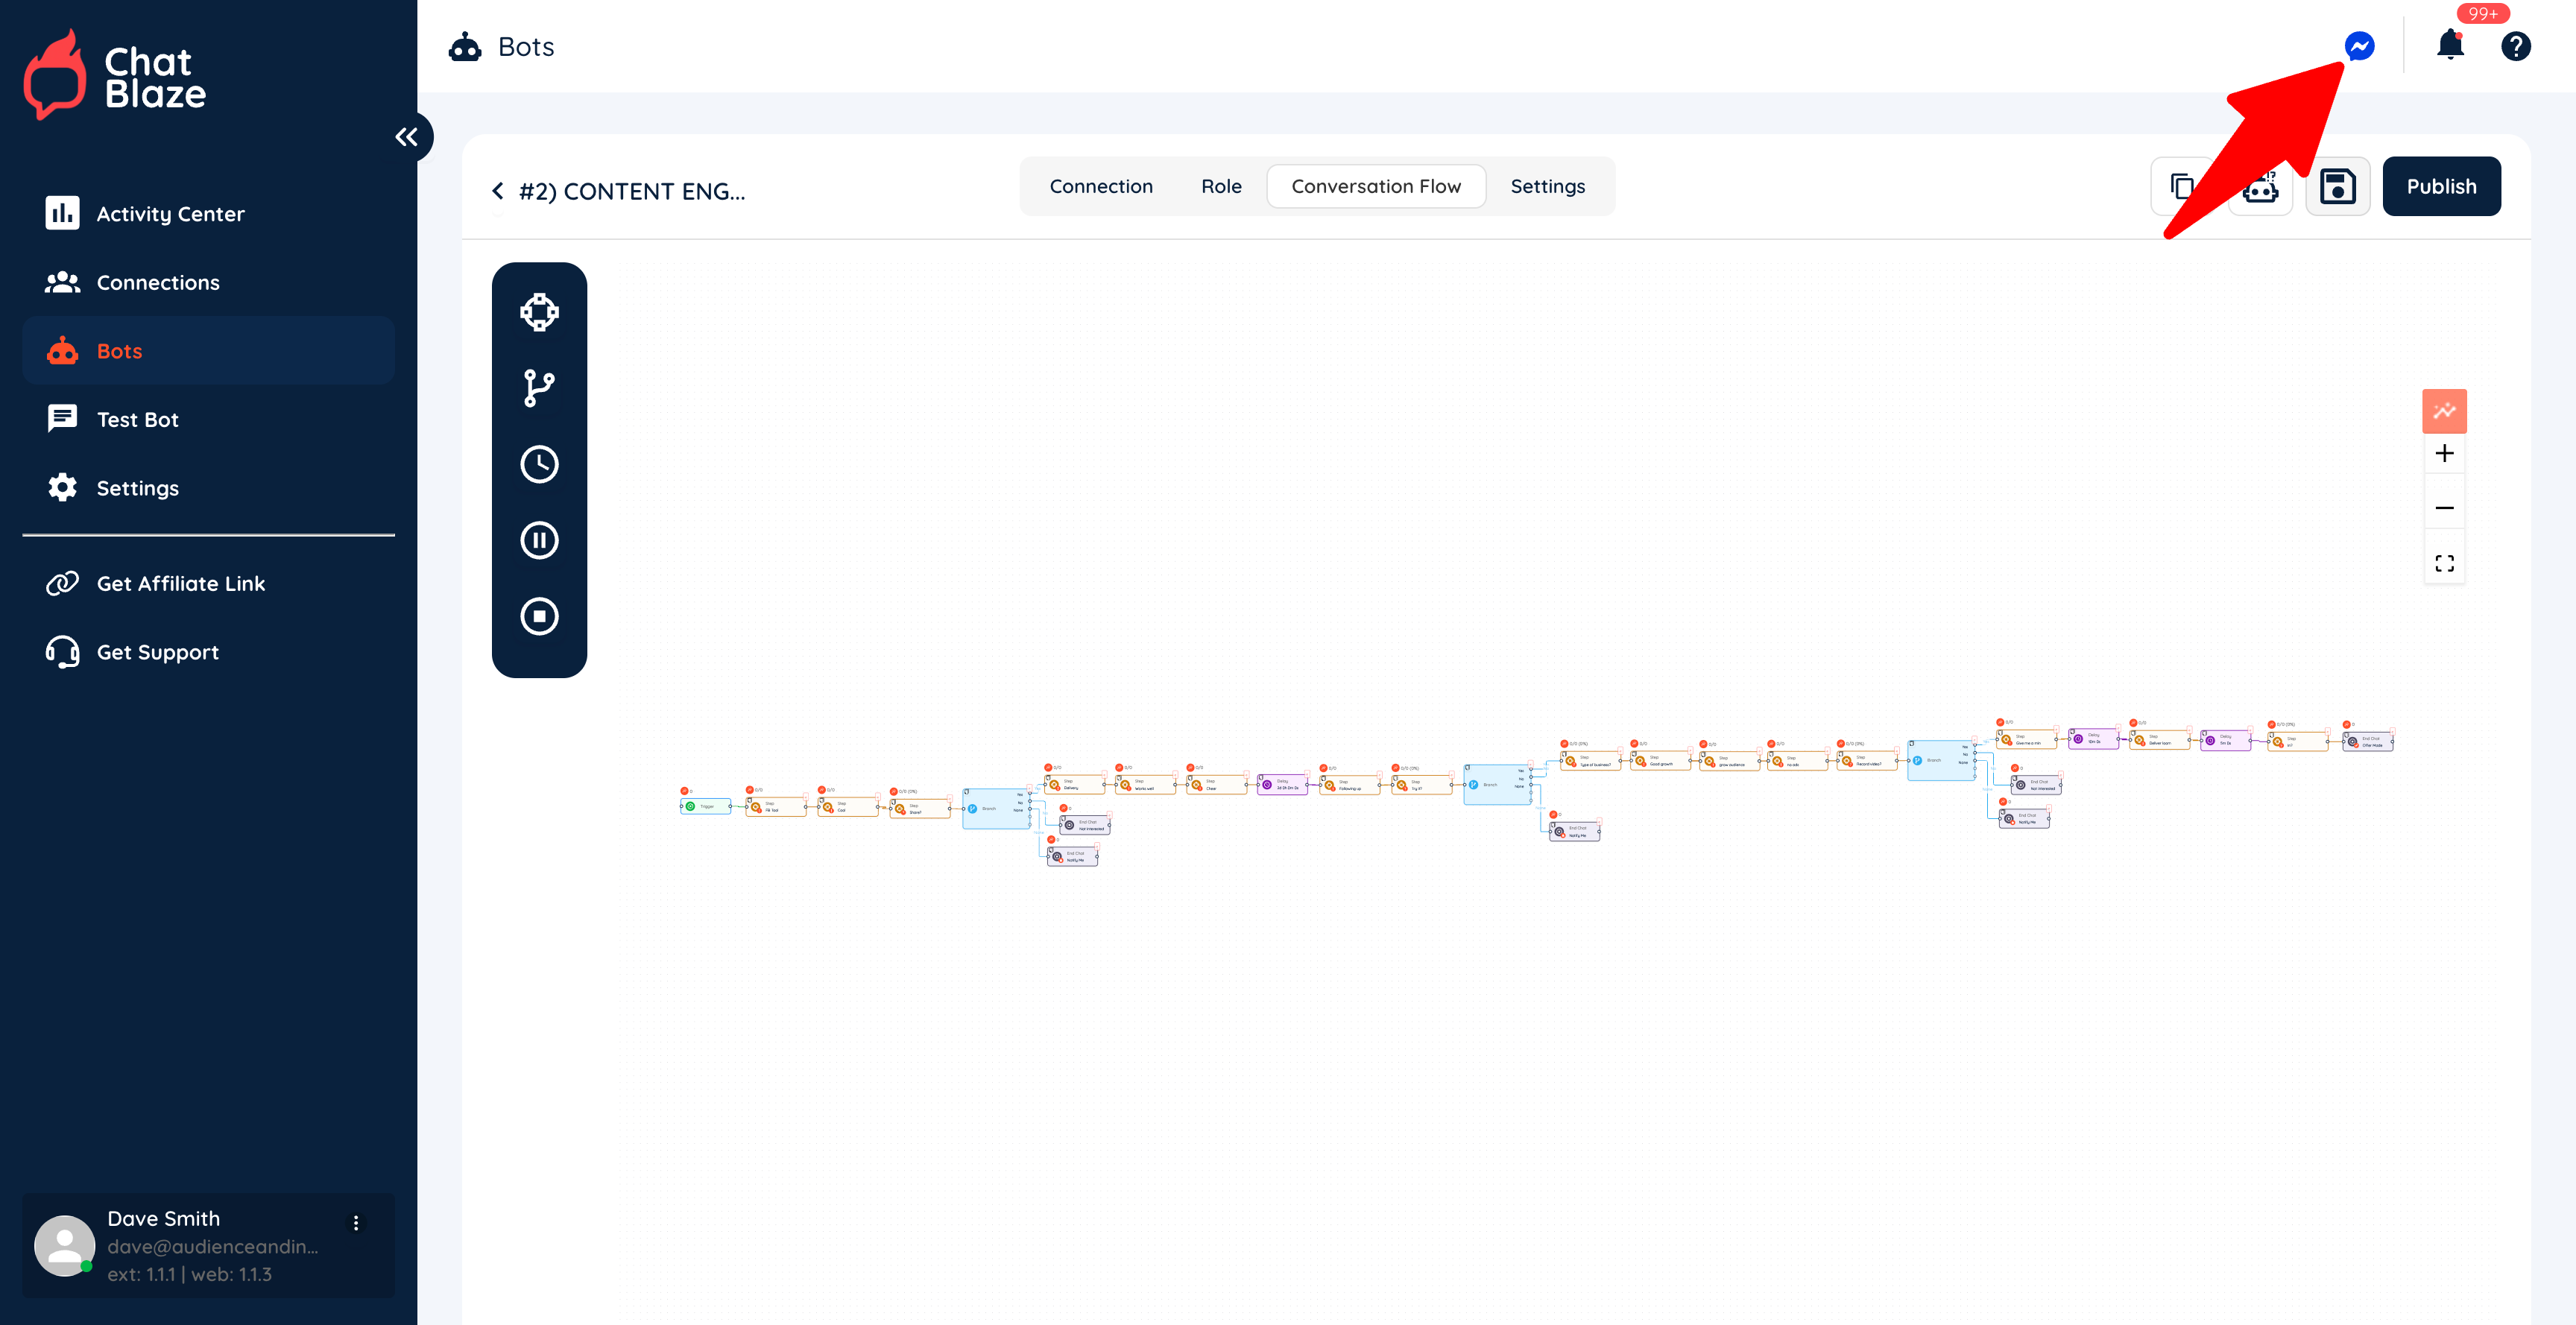Image resolution: width=2576 pixels, height=1325 pixels.
Task: Go back using chevron beside bot name
Action: 498,191
